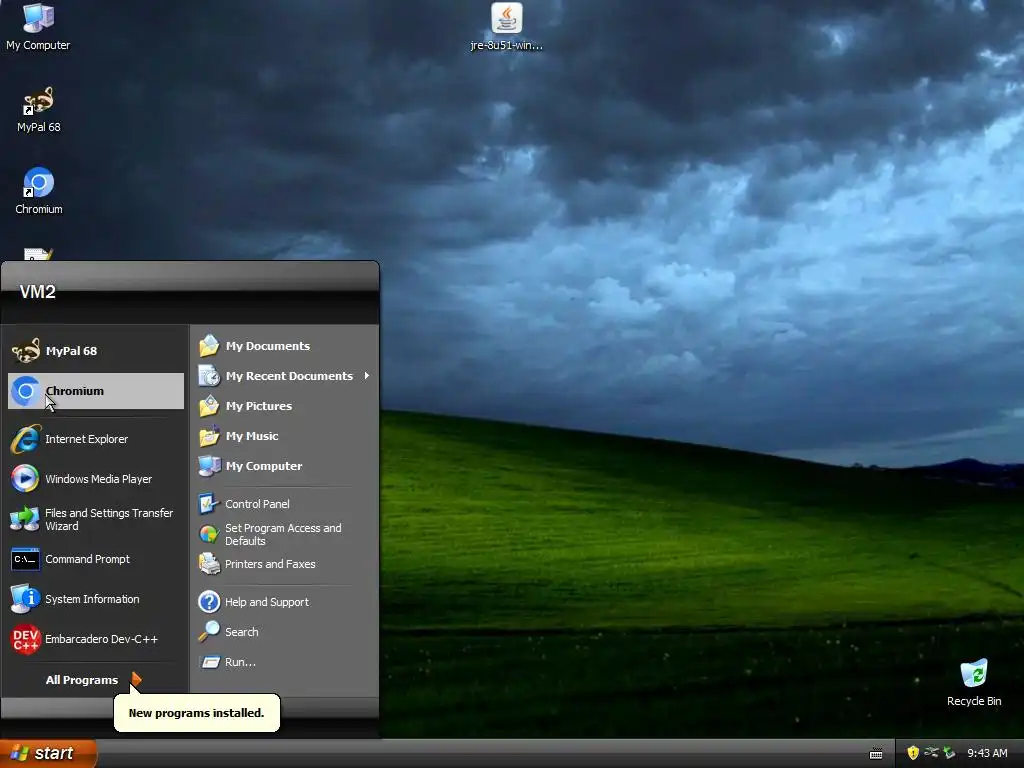Open Search label entry
The height and width of the screenshot is (768, 1024).
pos(242,632)
